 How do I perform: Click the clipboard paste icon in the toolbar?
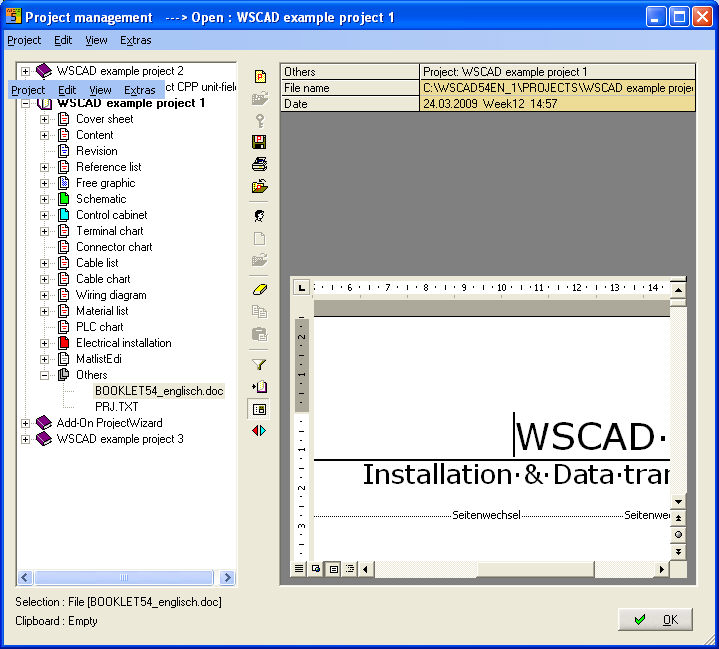click(x=259, y=334)
